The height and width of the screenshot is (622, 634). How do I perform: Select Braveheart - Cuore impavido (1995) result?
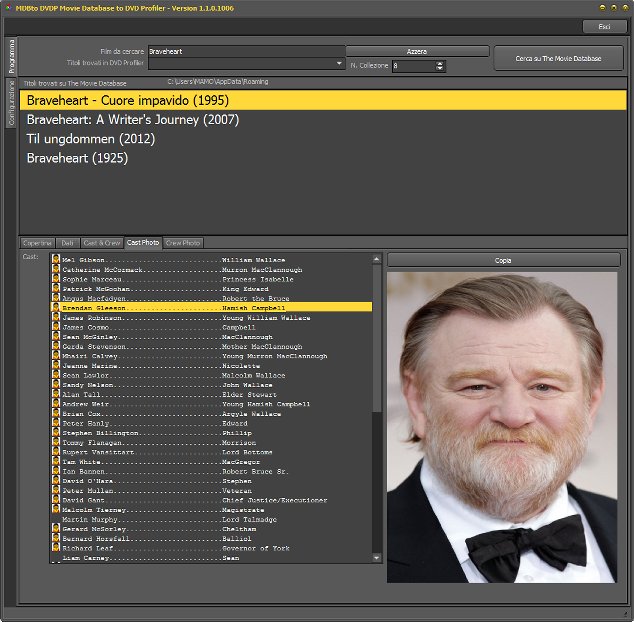pos(323,100)
